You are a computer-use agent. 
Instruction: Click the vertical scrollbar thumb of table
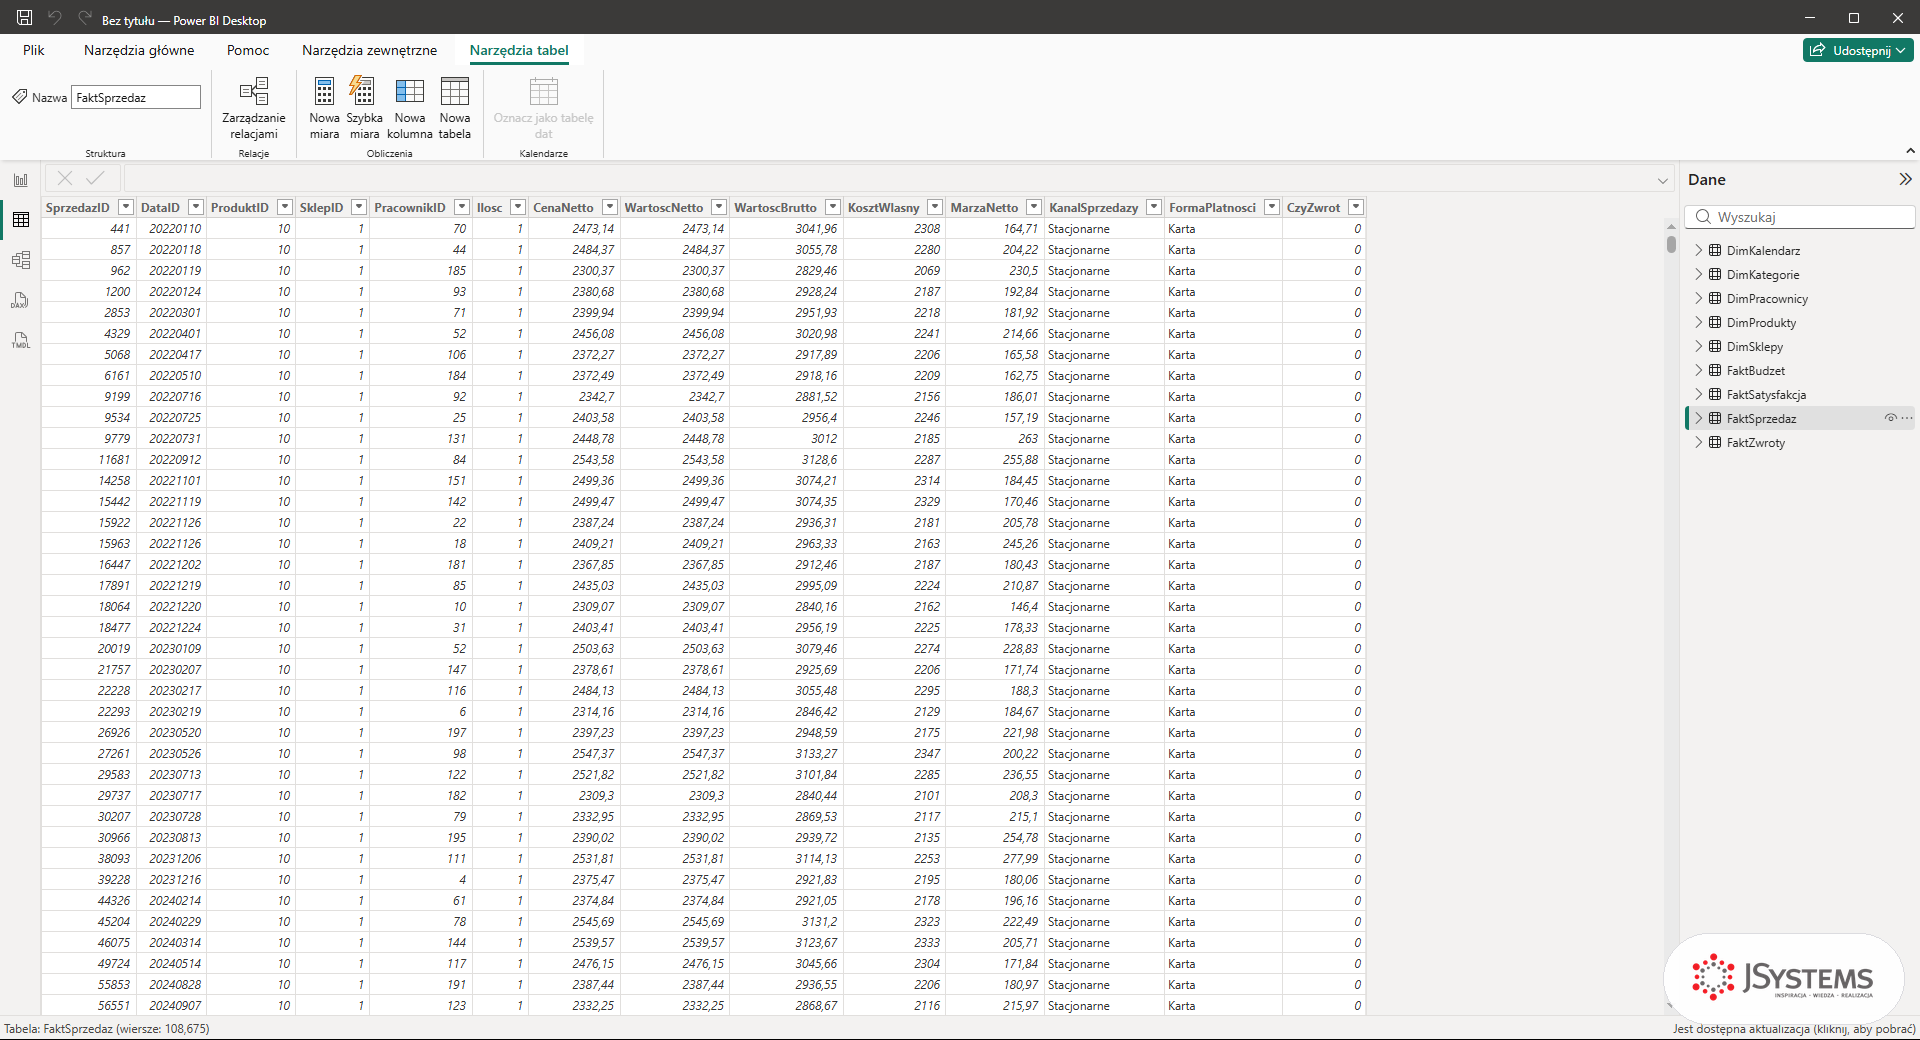[1671, 243]
